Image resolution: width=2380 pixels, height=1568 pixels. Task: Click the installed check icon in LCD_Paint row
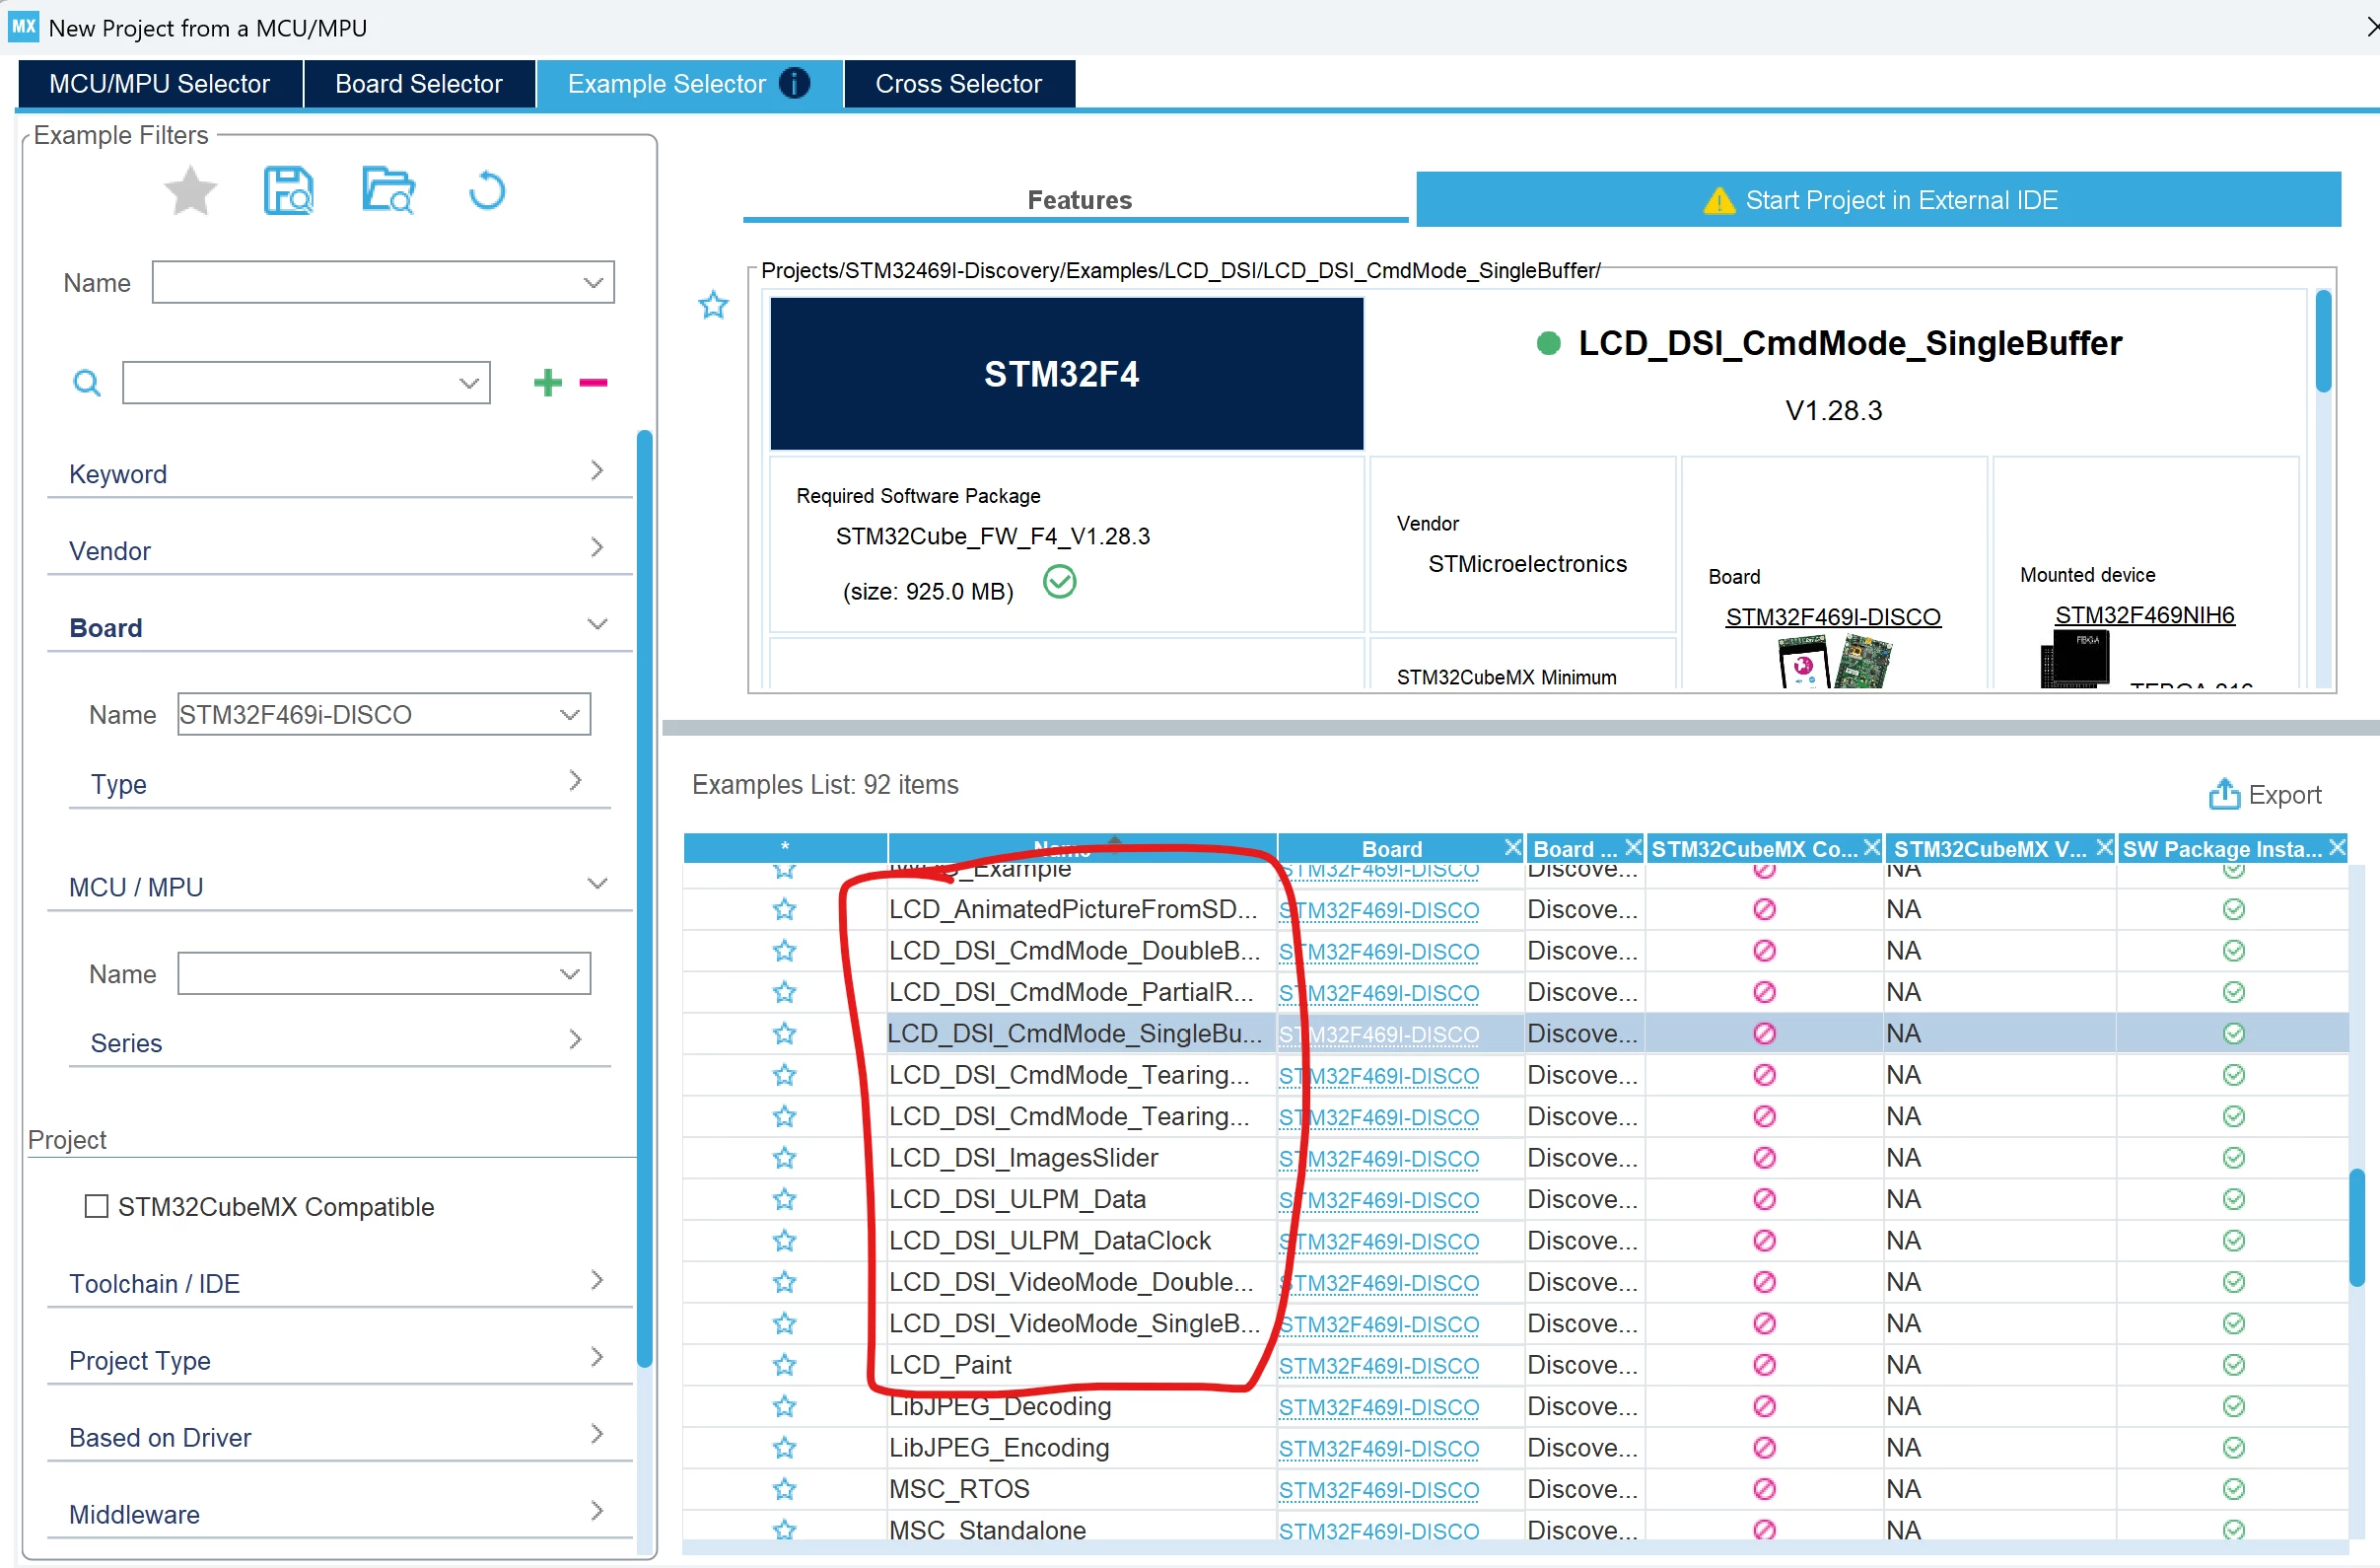(x=2234, y=1365)
